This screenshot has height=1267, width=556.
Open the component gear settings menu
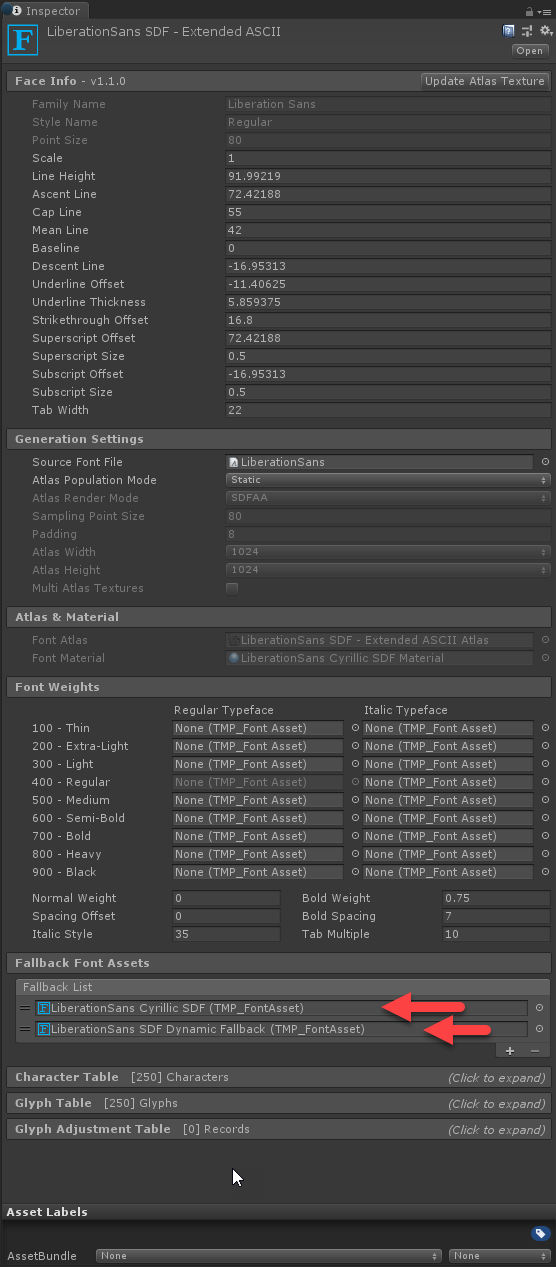coord(545,31)
